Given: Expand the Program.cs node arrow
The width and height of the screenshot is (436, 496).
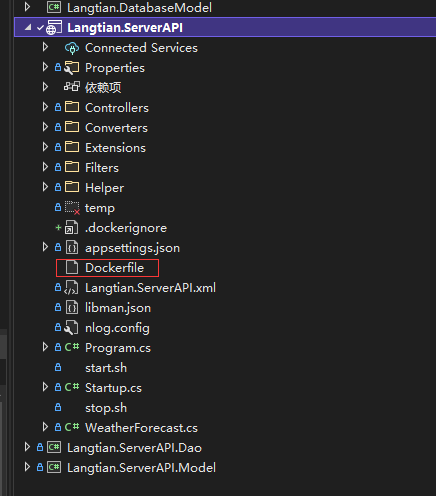Looking at the screenshot, I should (45, 347).
